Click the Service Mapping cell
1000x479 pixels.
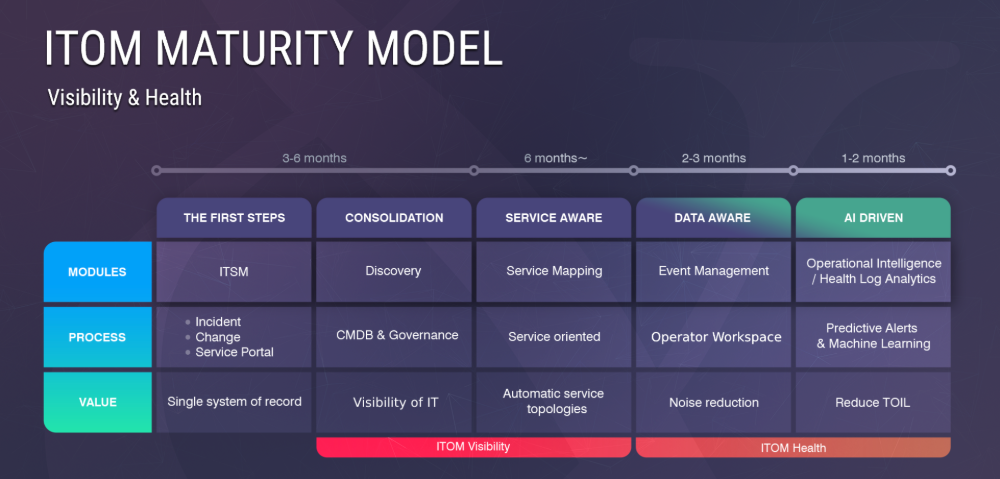pyautogui.click(x=554, y=272)
